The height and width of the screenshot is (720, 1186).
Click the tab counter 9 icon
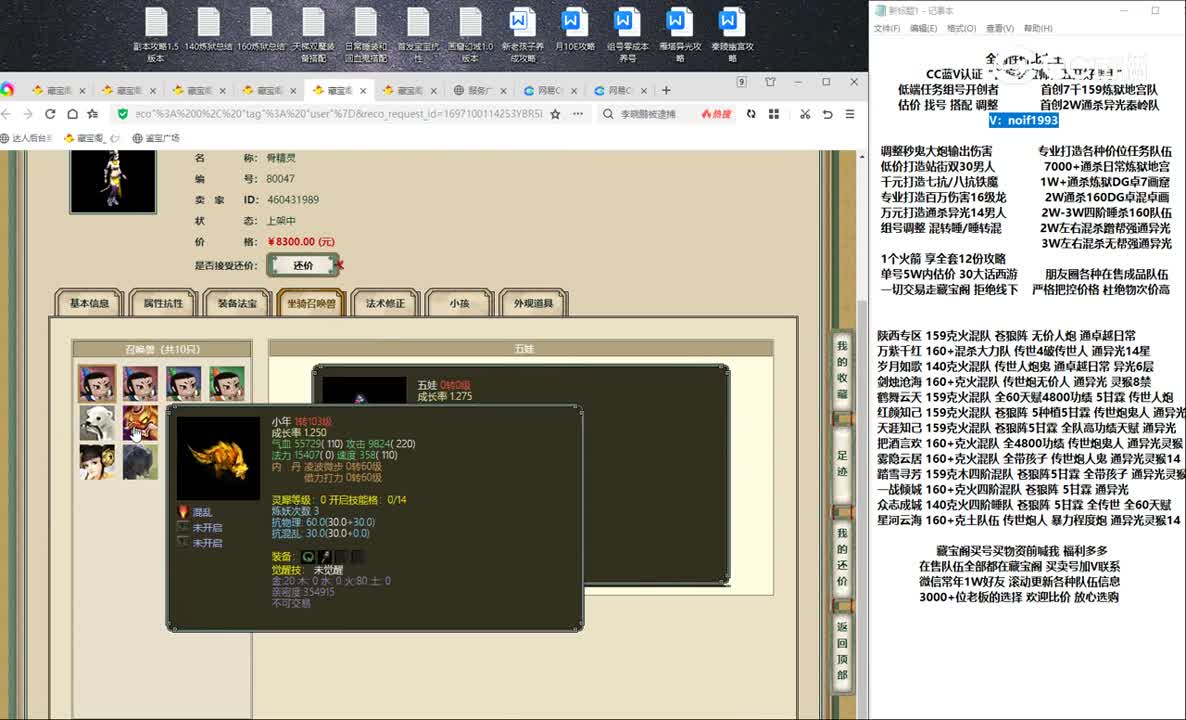pos(742,82)
